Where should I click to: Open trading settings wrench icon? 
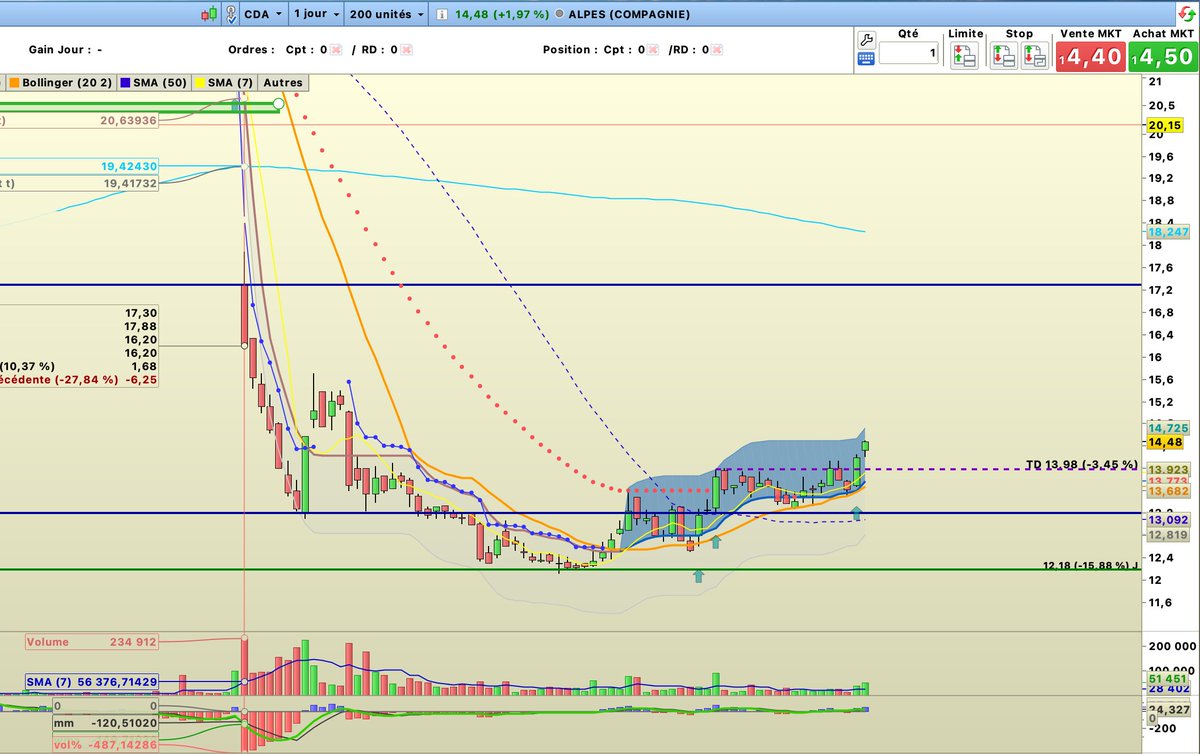pos(866,40)
